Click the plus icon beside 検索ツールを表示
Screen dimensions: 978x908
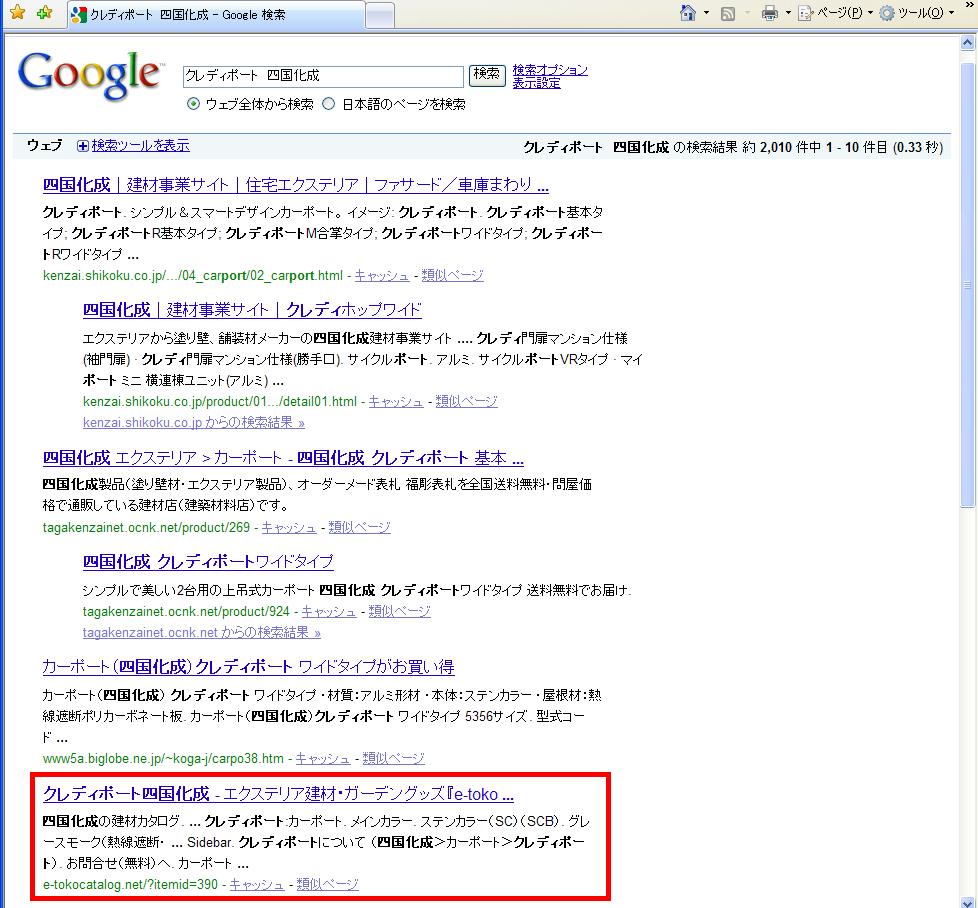(83, 146)
